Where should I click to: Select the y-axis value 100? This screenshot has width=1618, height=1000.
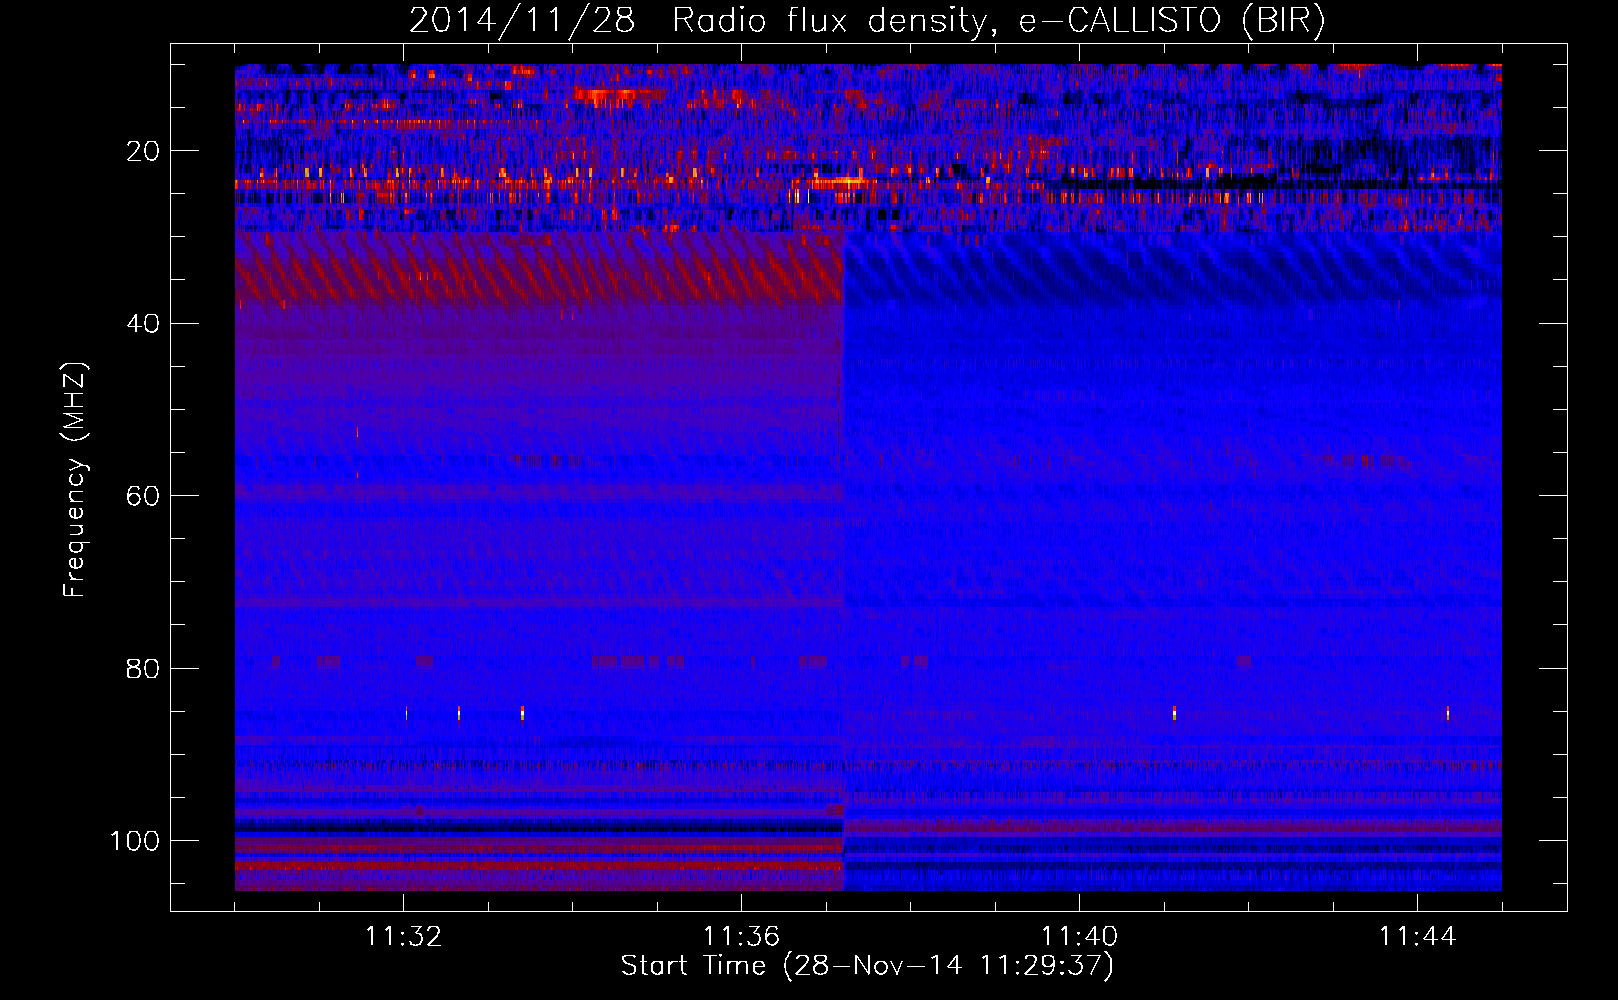coord(135,841)
